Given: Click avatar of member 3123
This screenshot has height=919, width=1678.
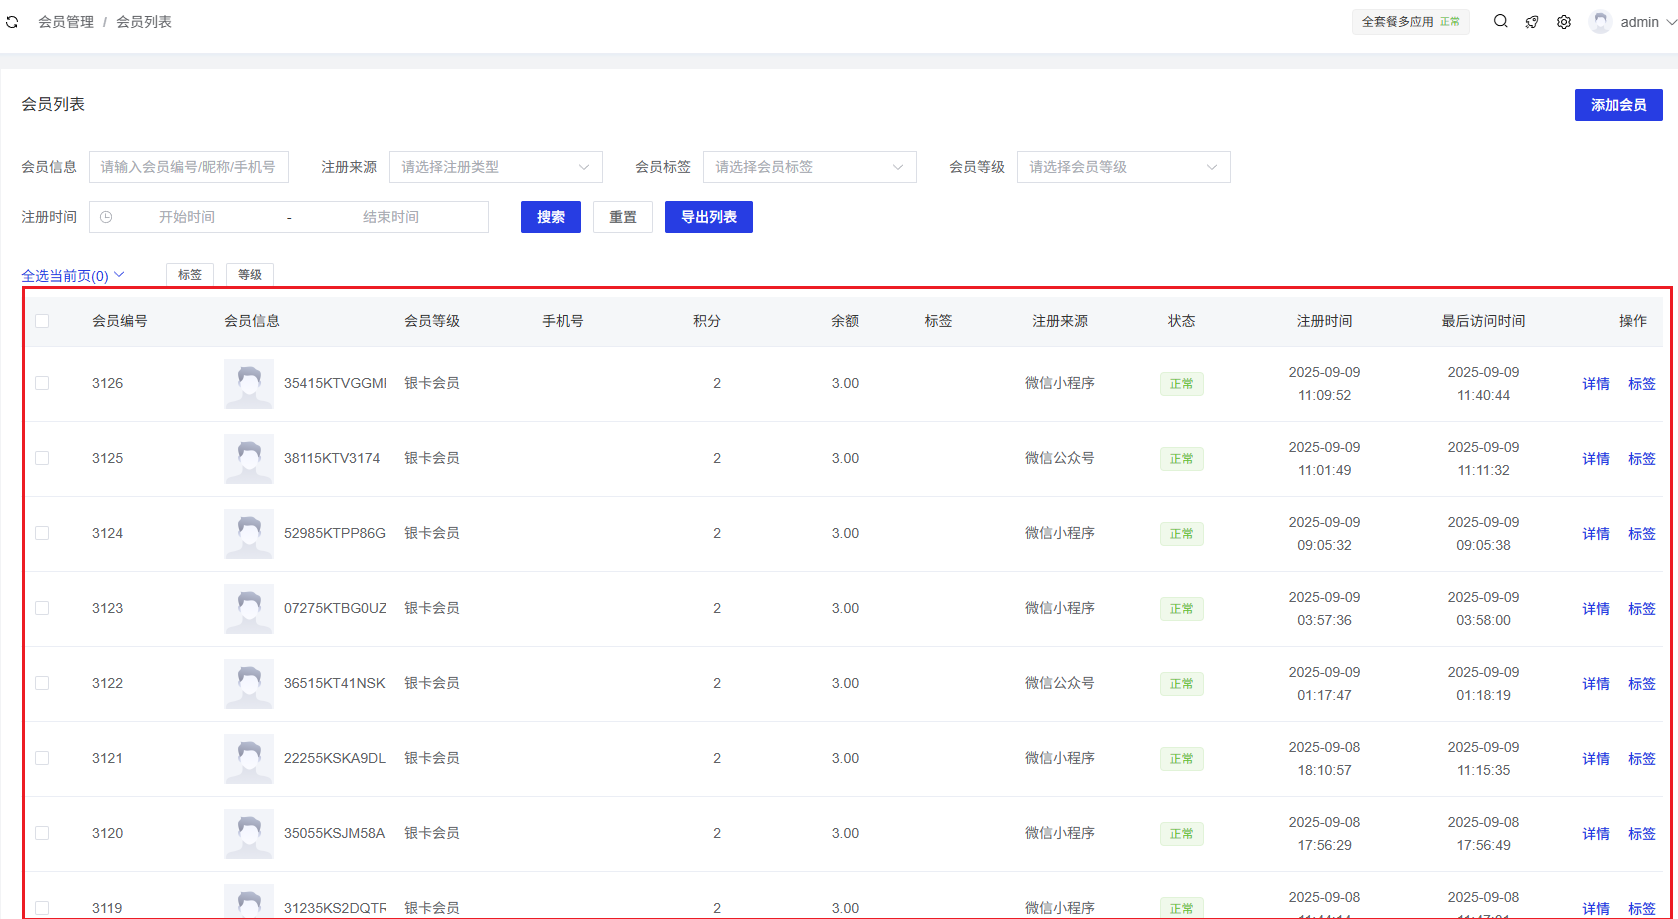Looking at the screenshot, I should pyautogui.click(x=248, y=609).
